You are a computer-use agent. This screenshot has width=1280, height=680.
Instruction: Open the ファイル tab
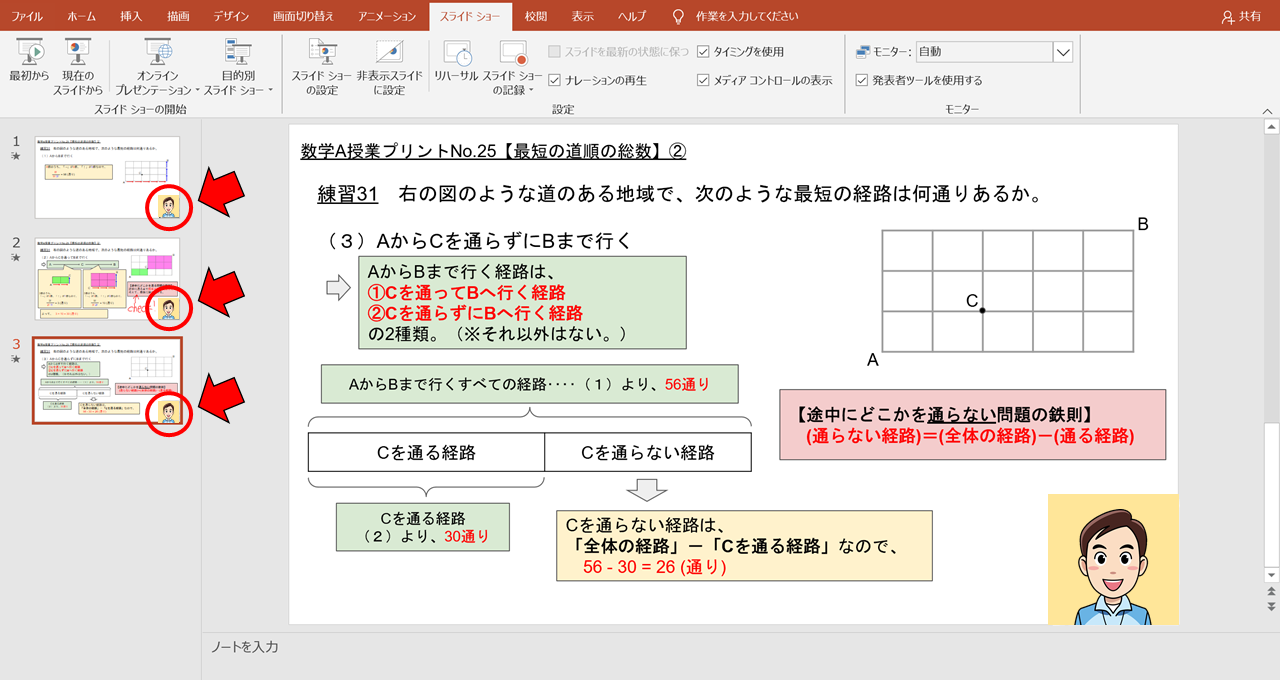(x=27, y=17)
